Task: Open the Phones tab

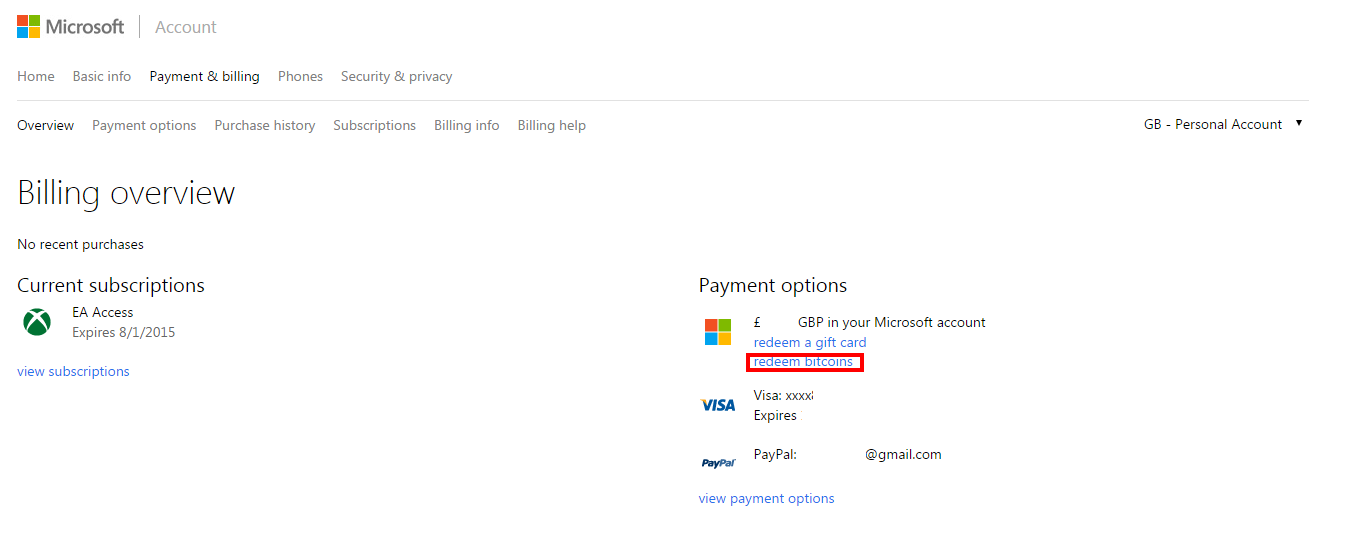Action: click(x=300, y=76)
